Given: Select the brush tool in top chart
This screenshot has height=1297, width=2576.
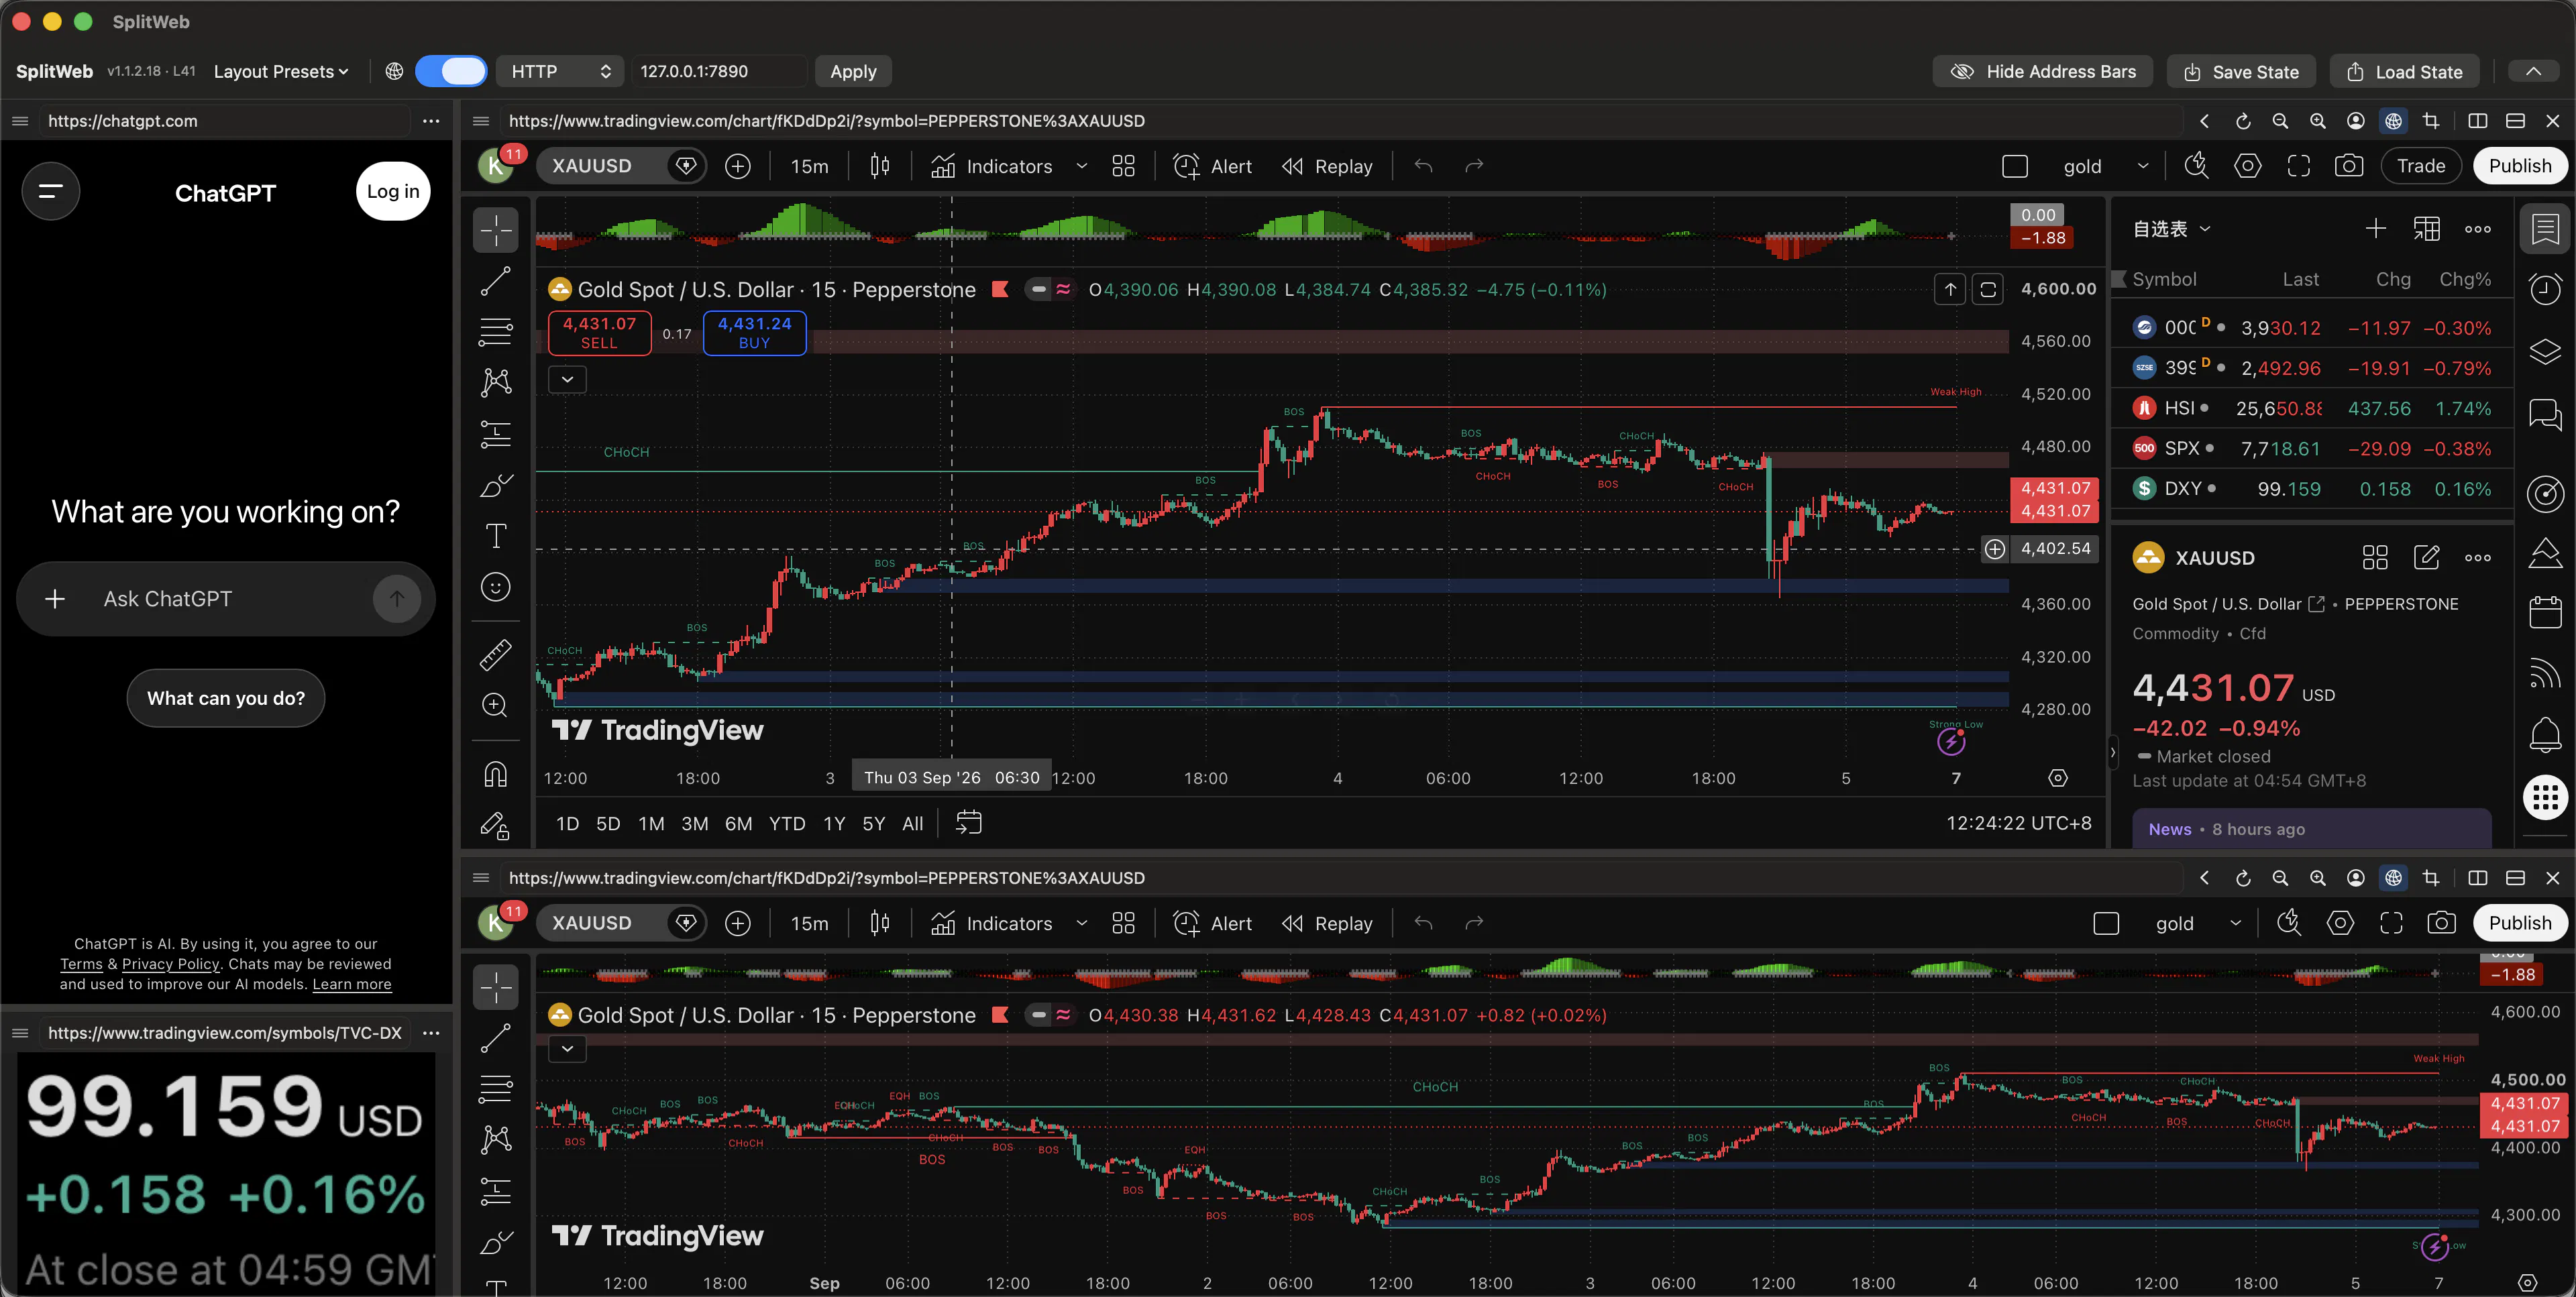Looking at the screenshot, I should click(495, 485).
